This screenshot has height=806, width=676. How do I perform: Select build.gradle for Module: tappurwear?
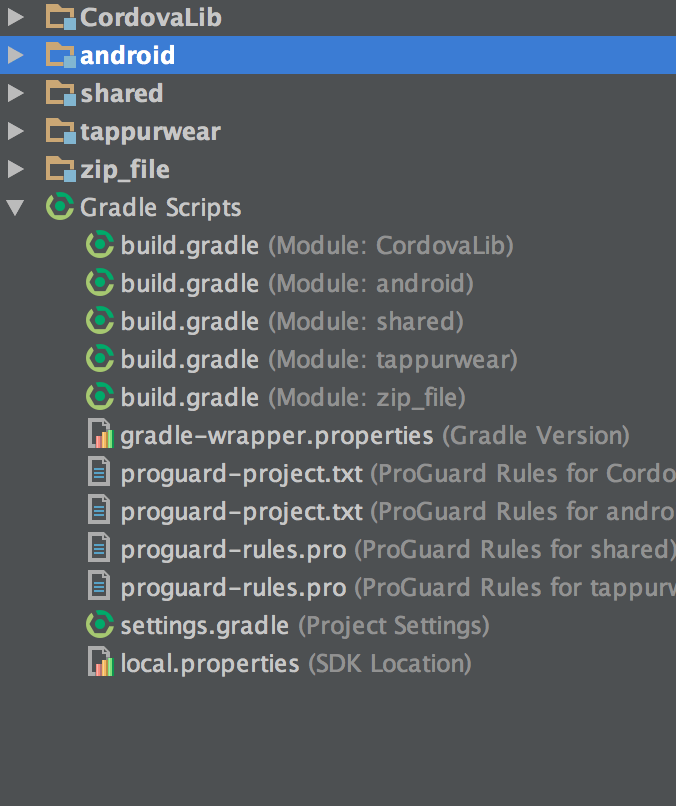(x=190, y=360)
